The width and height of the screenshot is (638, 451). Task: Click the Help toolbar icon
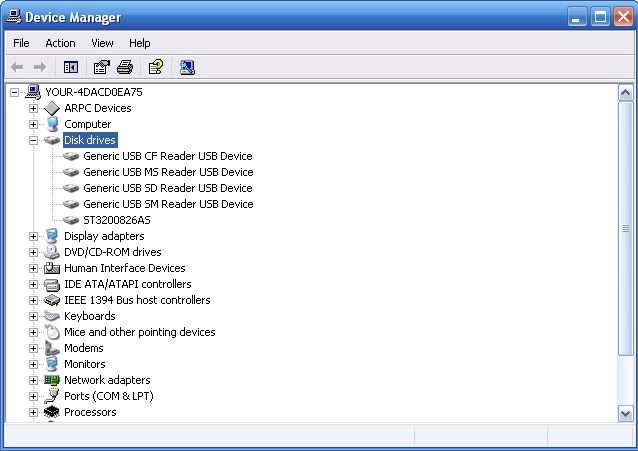pyautogui.click(x=156, y=67)
